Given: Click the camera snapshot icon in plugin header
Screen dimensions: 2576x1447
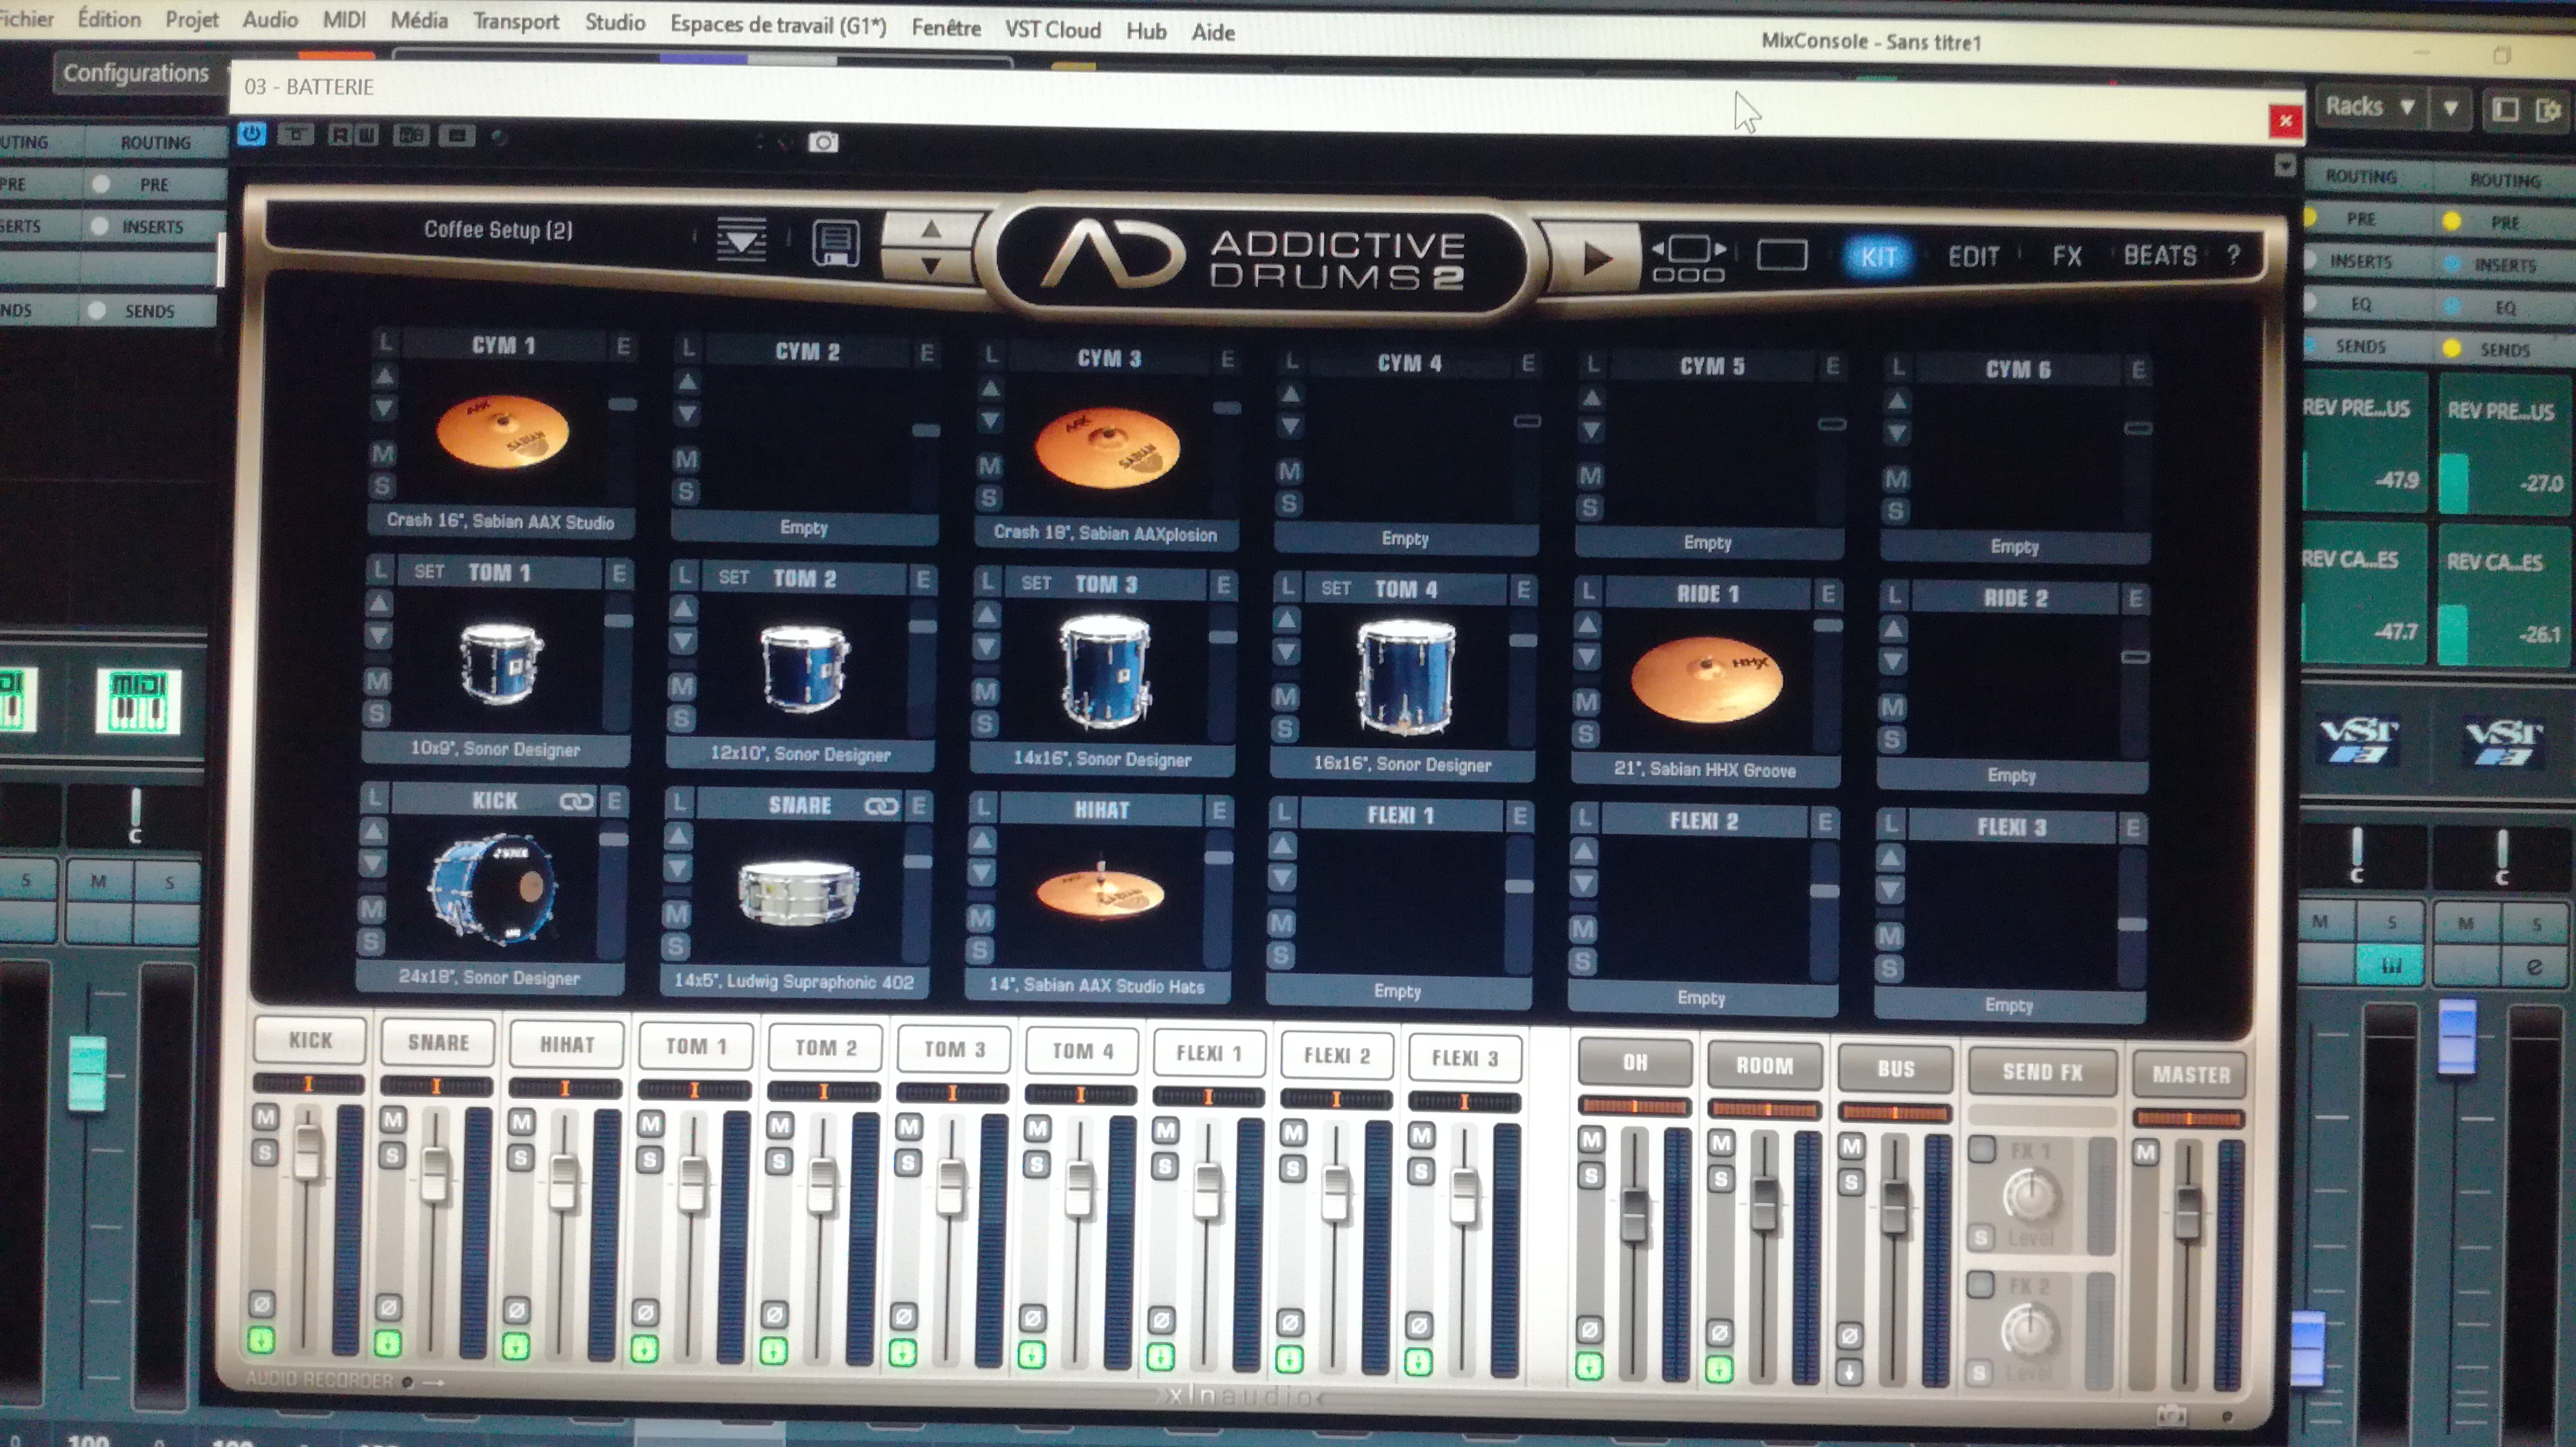Looking at the screenshot, I should (x=823, y=142).
